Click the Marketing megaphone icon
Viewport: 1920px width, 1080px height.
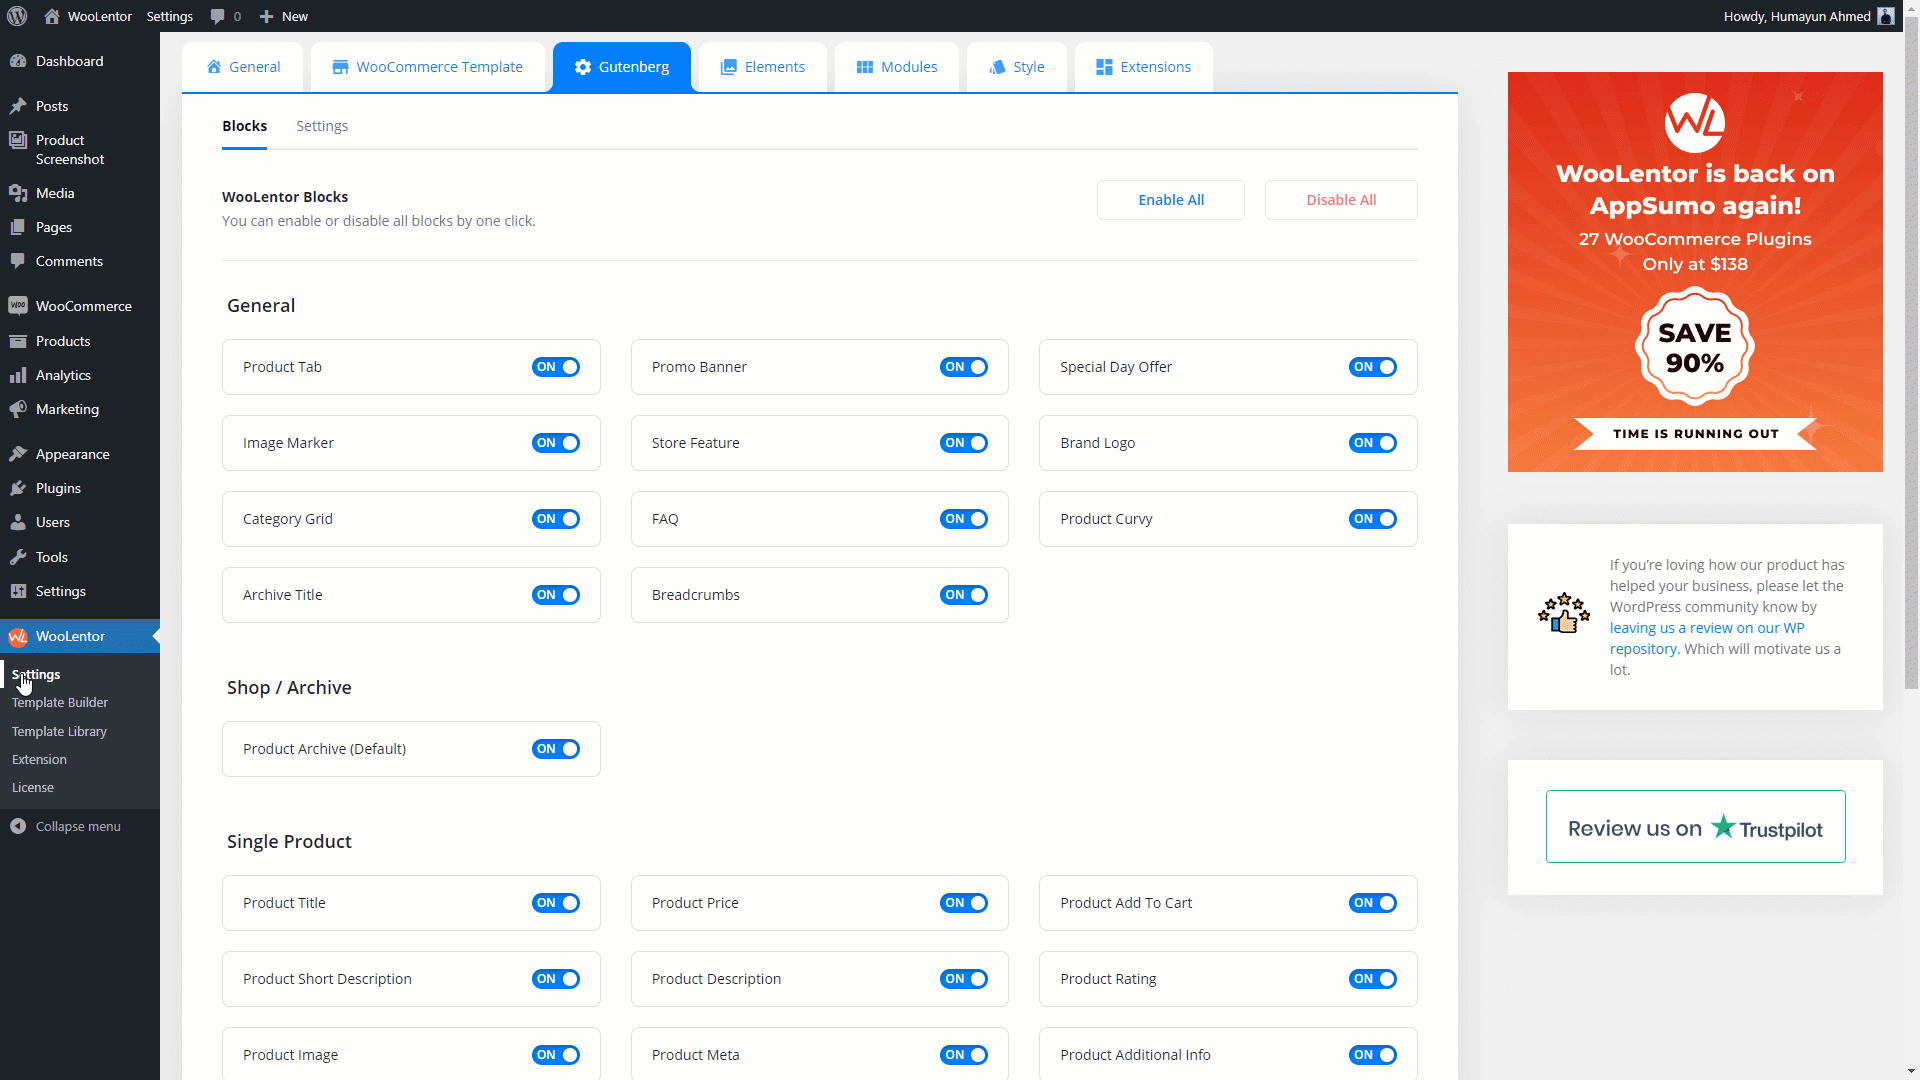click(18, 409)
